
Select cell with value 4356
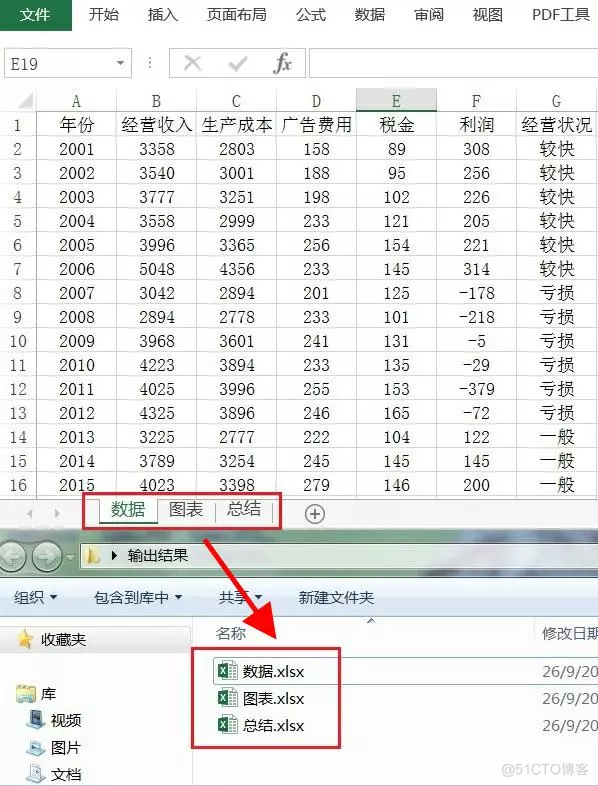click(236, 269)
